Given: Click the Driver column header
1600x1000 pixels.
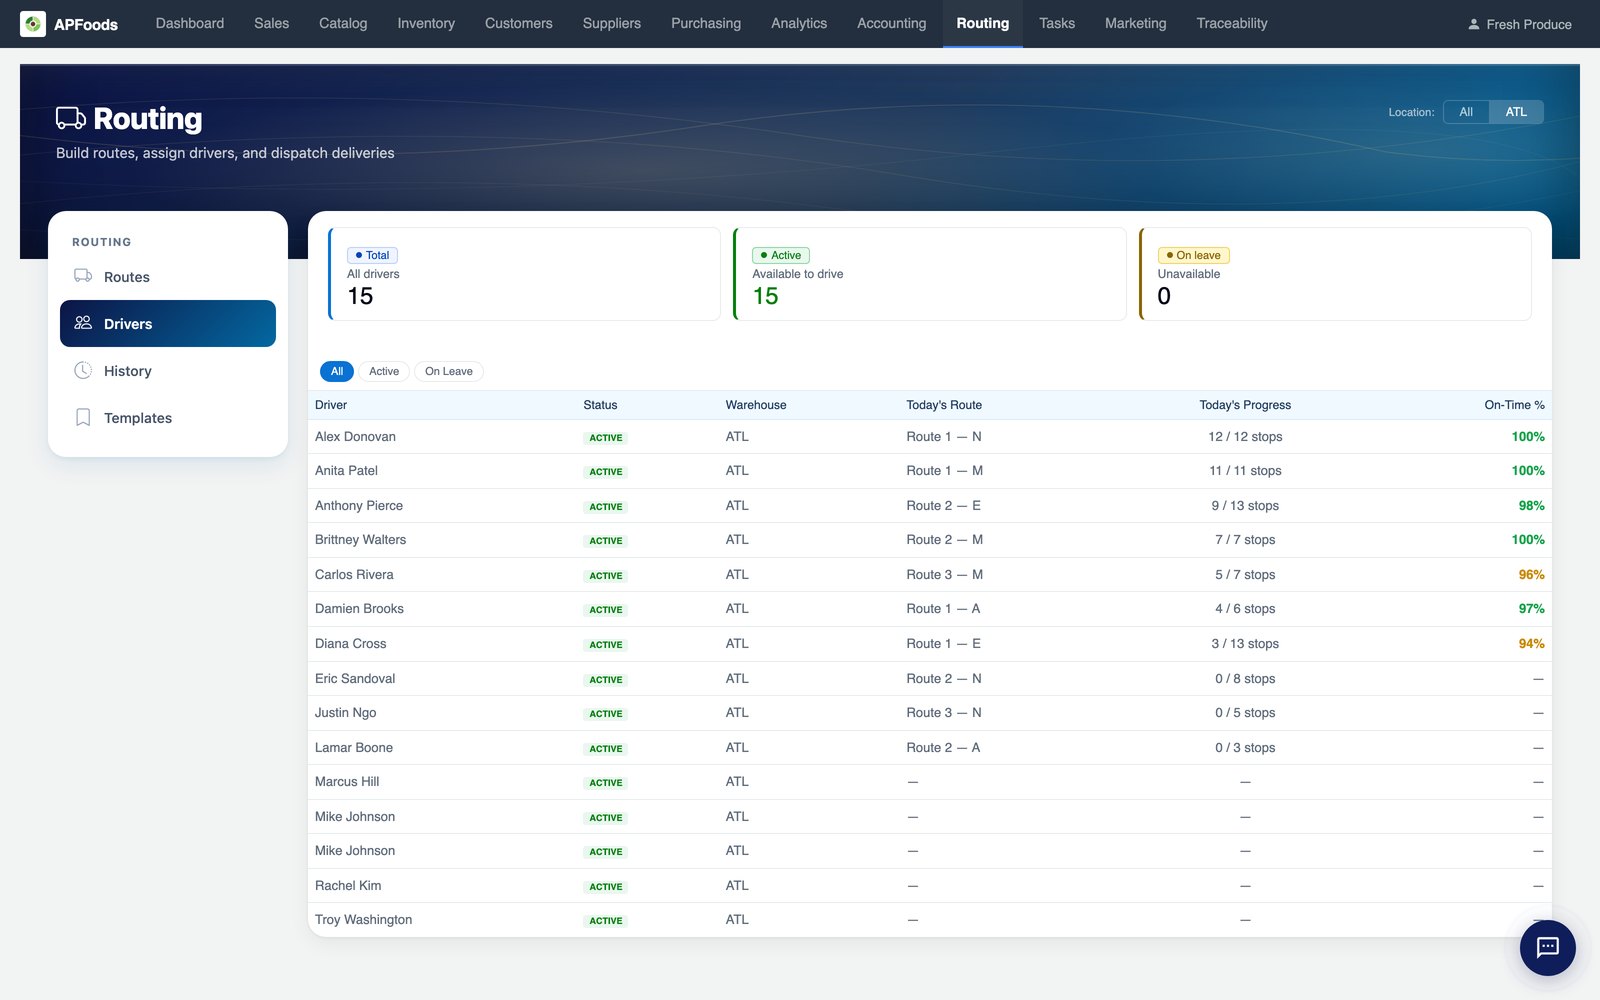Looking at the screenshot, I should click(331, 405).
